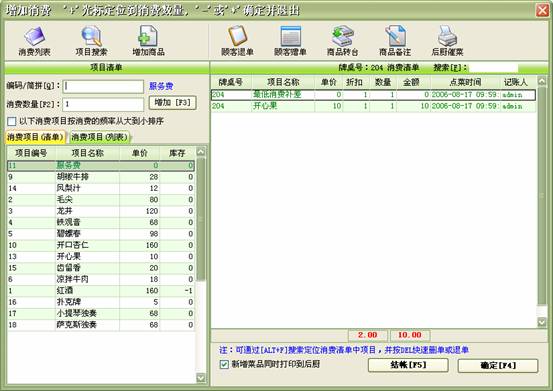Select the 龙井 item row
The width and height of the screenshot is (553, 391).
pyautogui.click(x=101, y=211)
